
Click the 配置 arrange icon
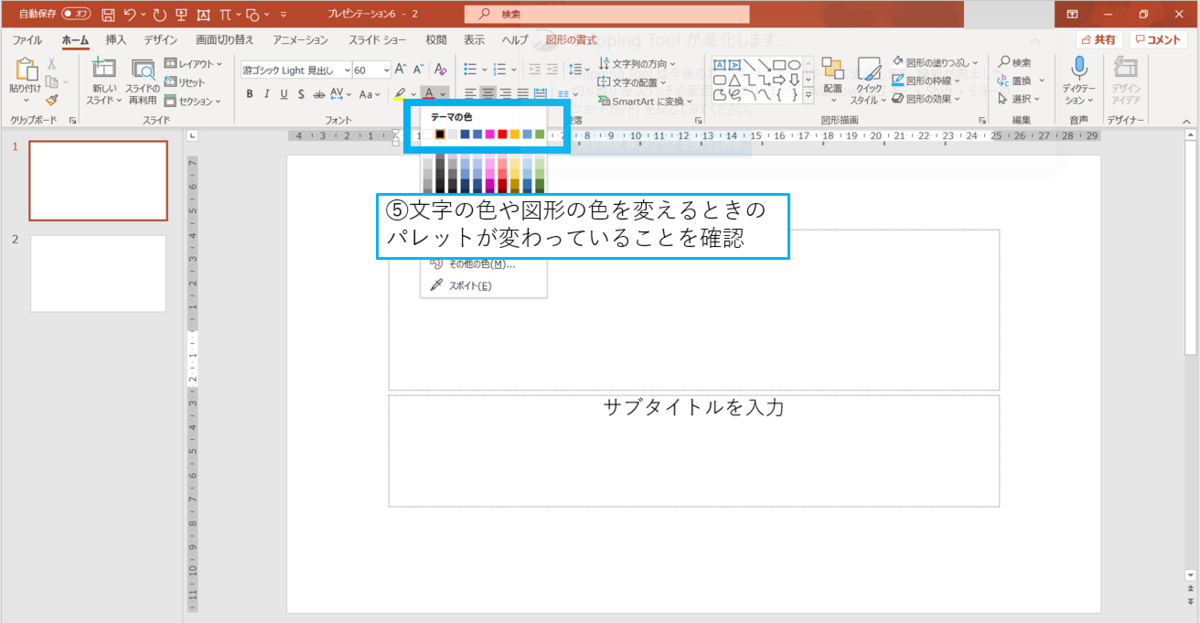click(833, 68)
